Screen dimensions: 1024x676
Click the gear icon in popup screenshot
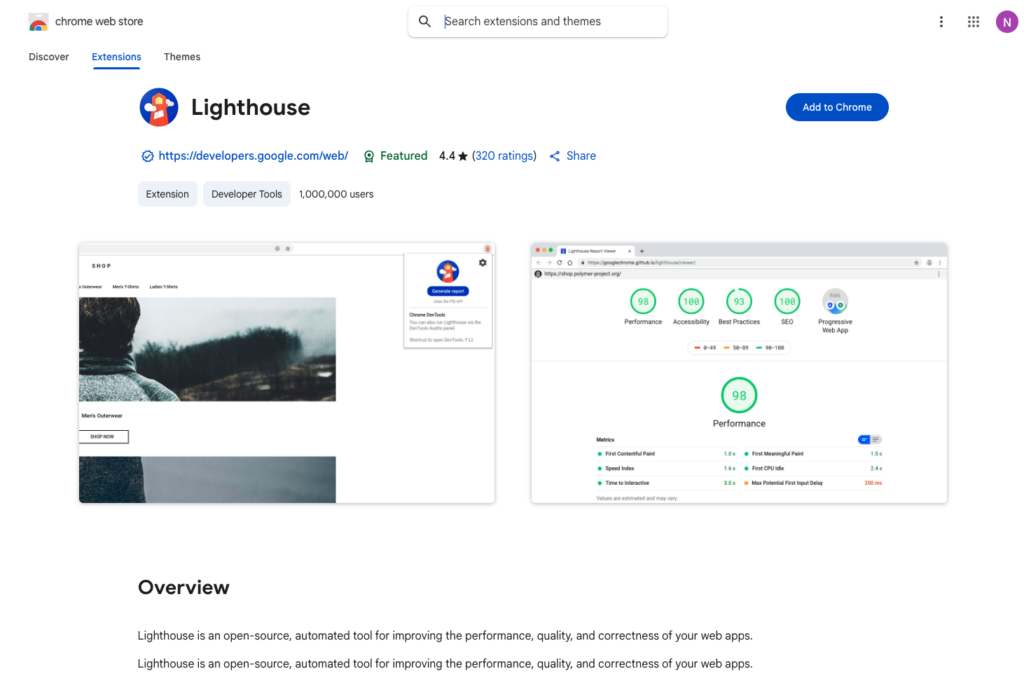pos(483,263)
